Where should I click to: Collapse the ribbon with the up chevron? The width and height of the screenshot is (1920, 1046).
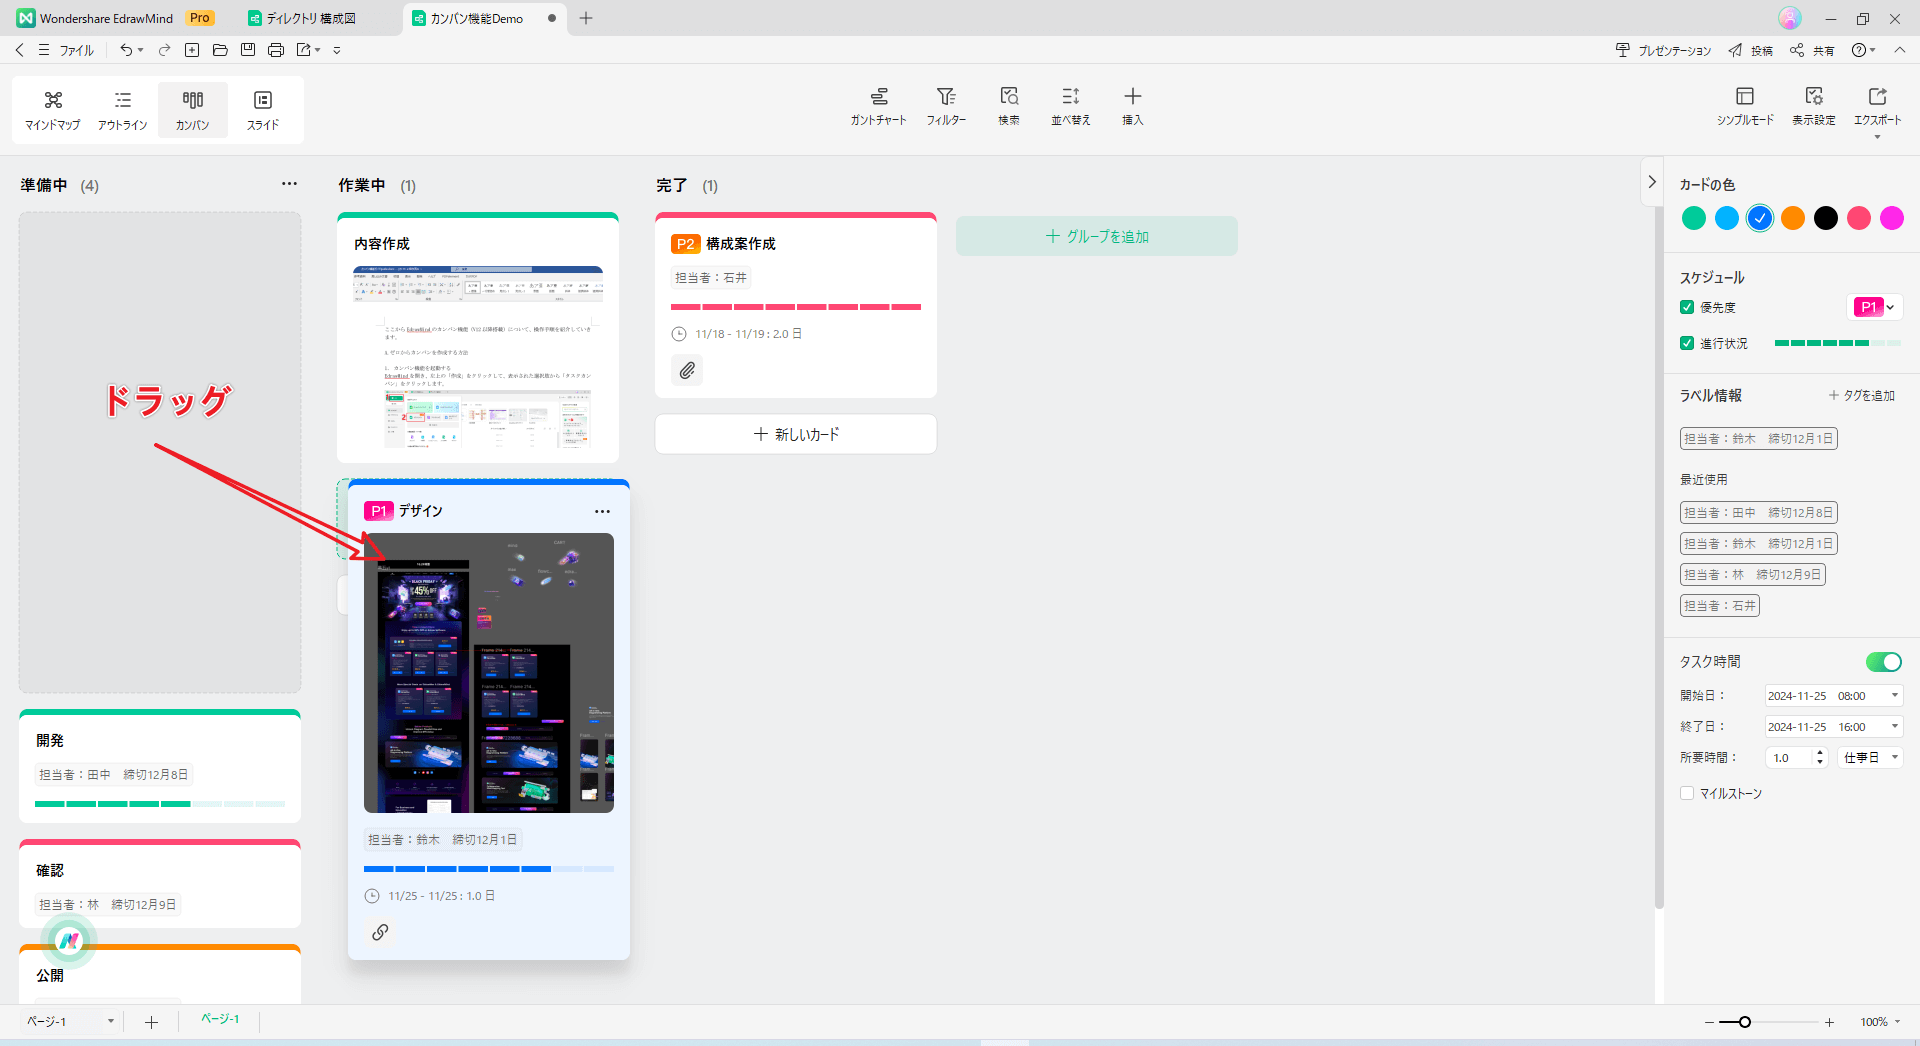coord(1900,50)
